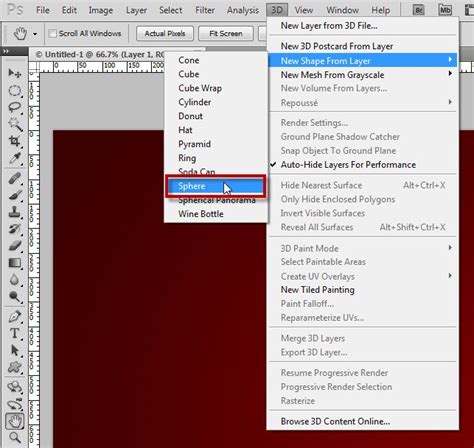Screen dimensions: 474x448
Task: Select the Horizontal Type tool
Action: click(15, 333)
